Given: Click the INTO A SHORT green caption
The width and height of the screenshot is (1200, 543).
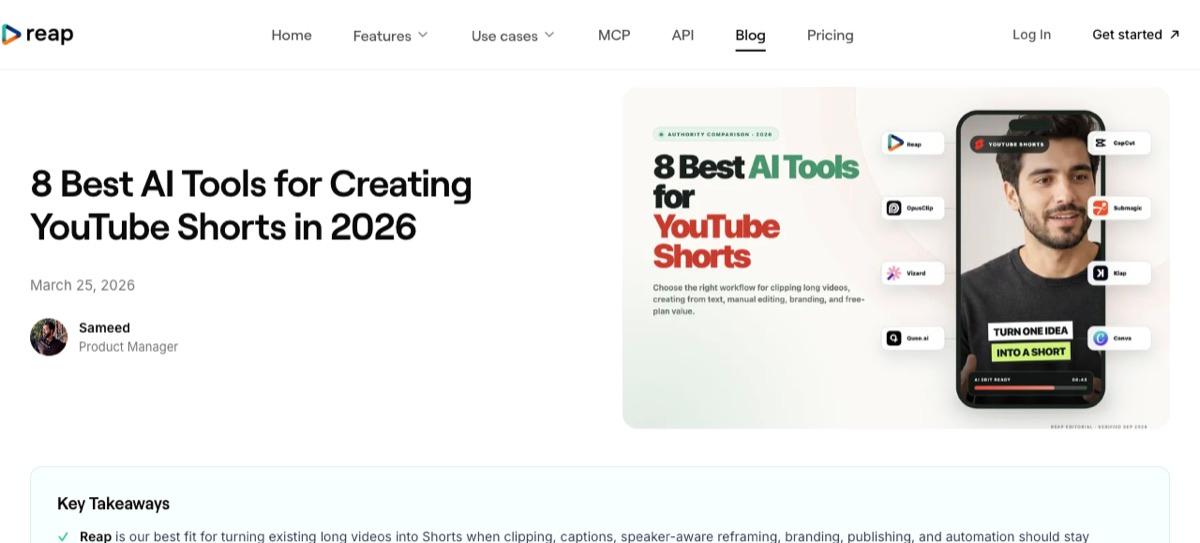Looking at the screenshot, I should 1030,352.
